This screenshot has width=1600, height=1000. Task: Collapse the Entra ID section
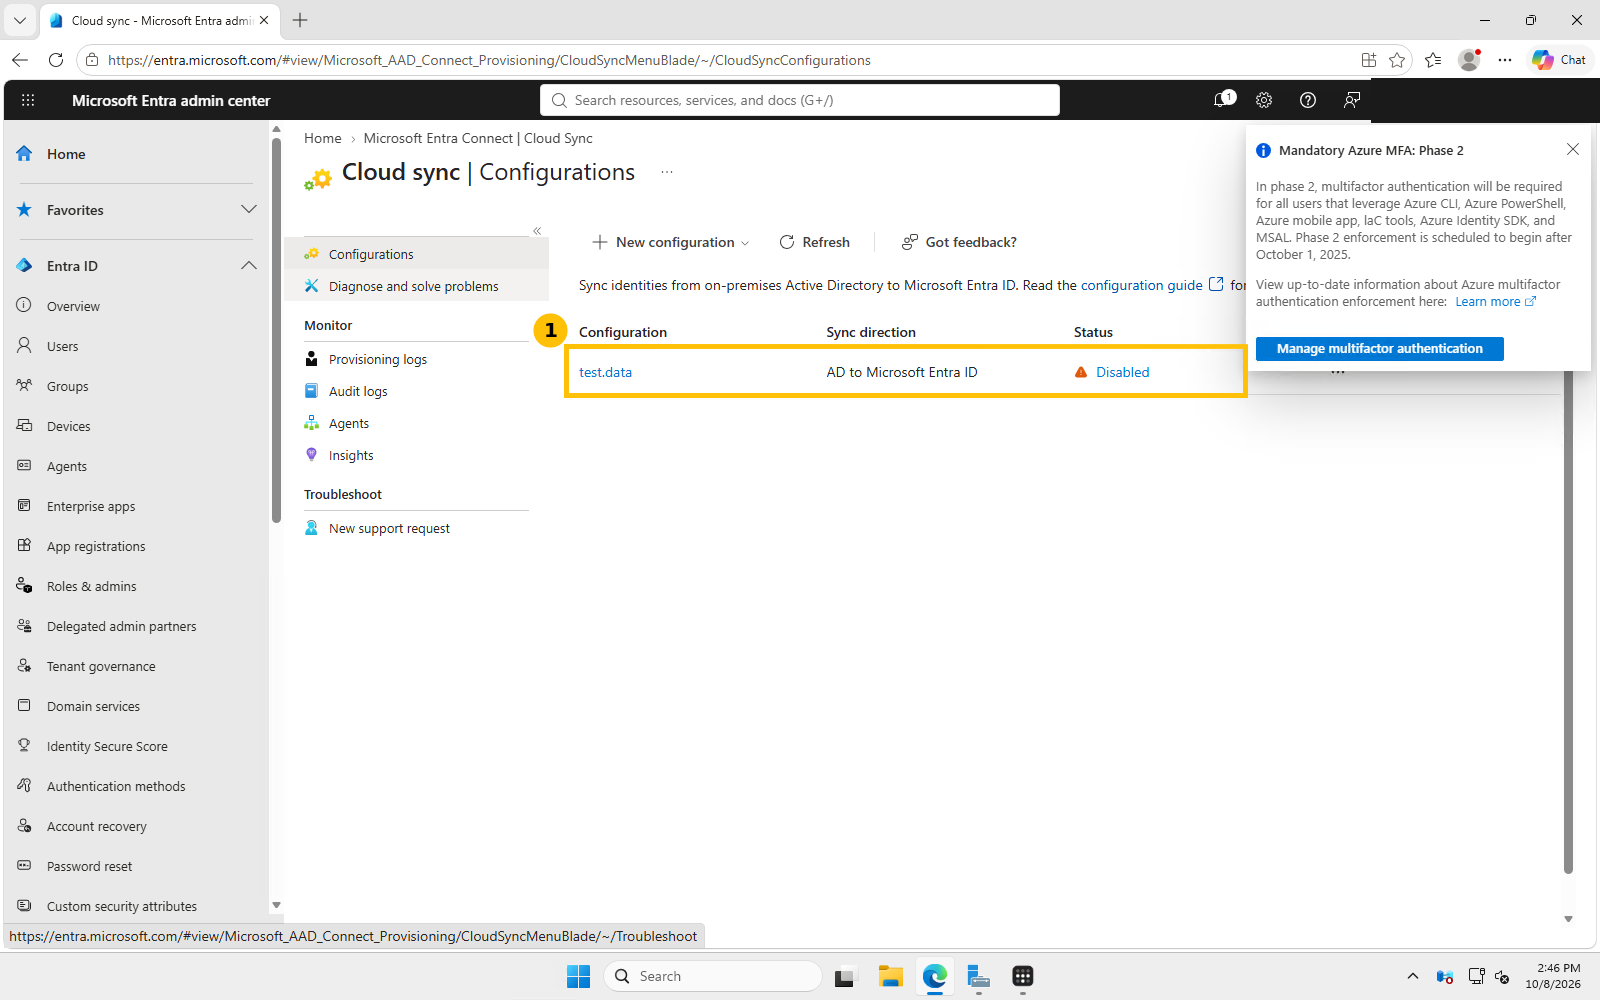(x=249, y=265)
